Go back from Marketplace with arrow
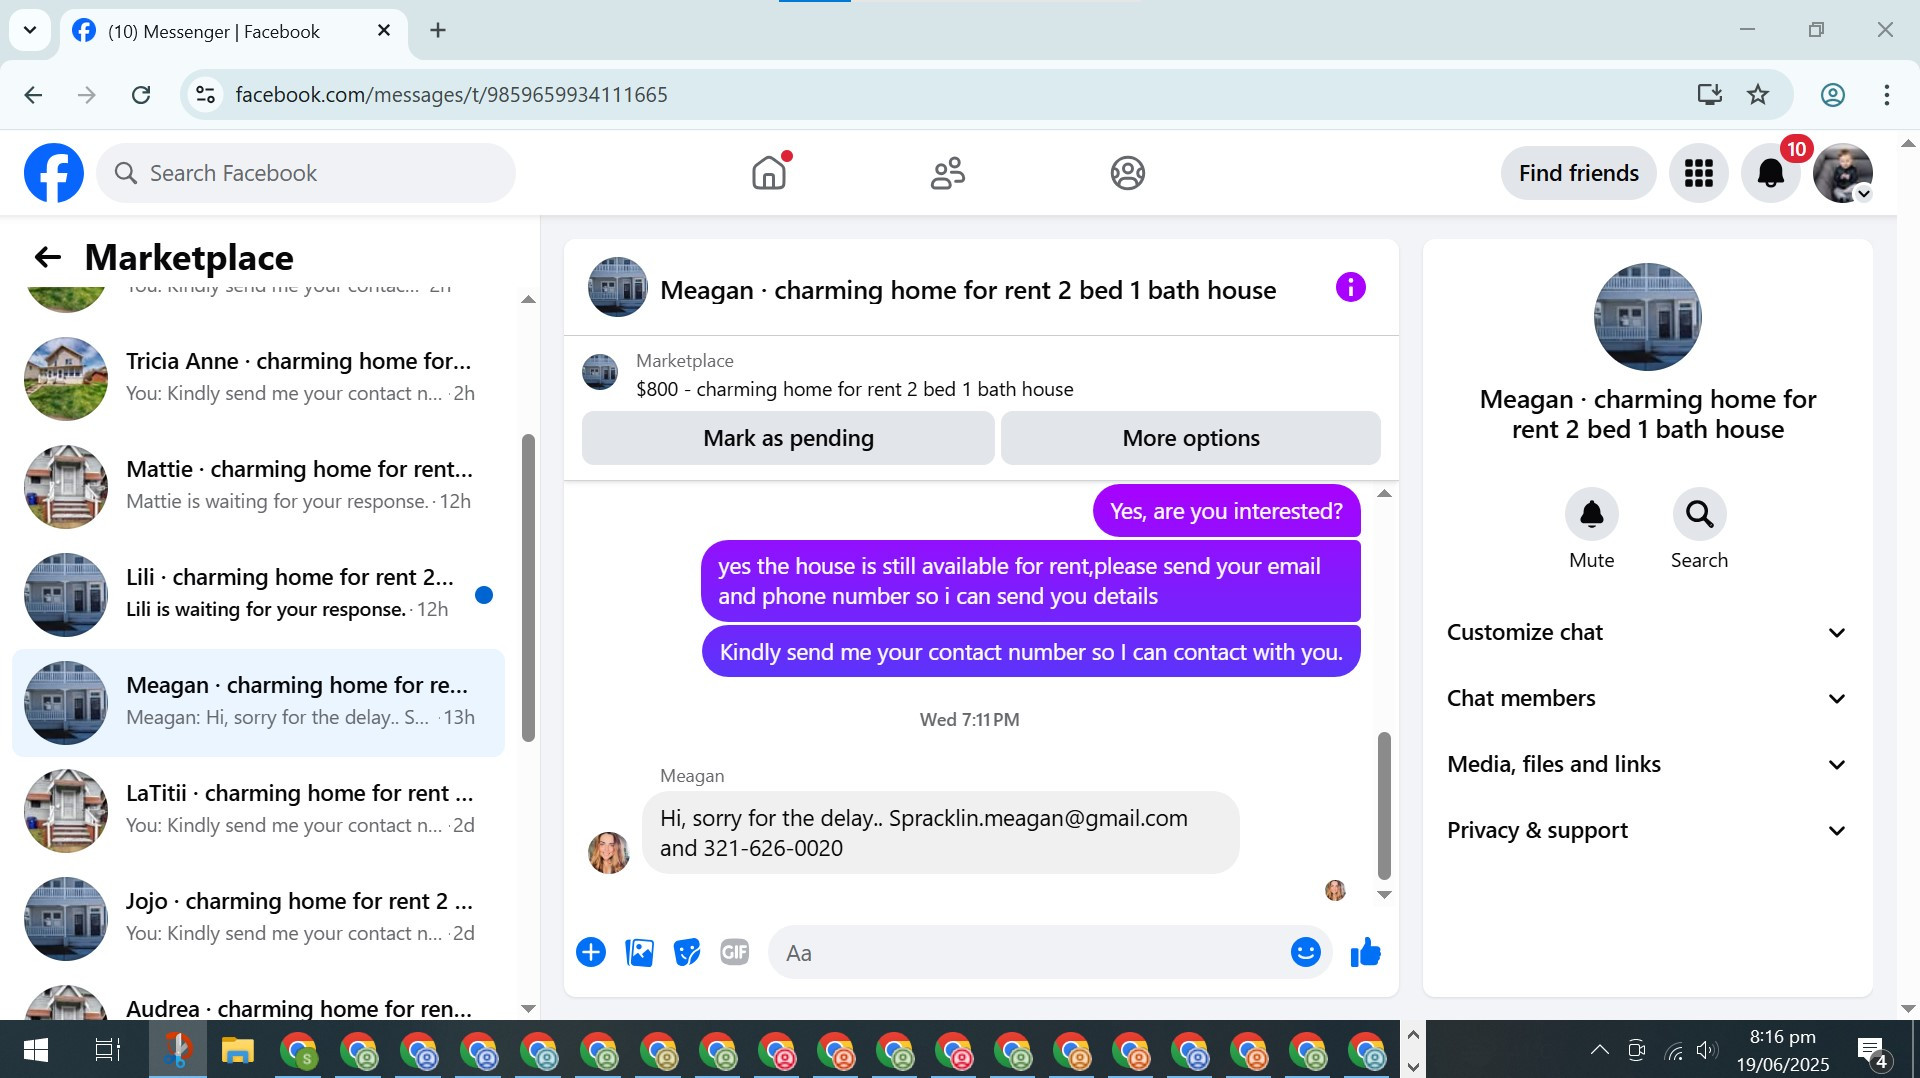Image resolution: width=1920 pixels, height=1078 pixels. pyautogui.click(x=47, y=257)
